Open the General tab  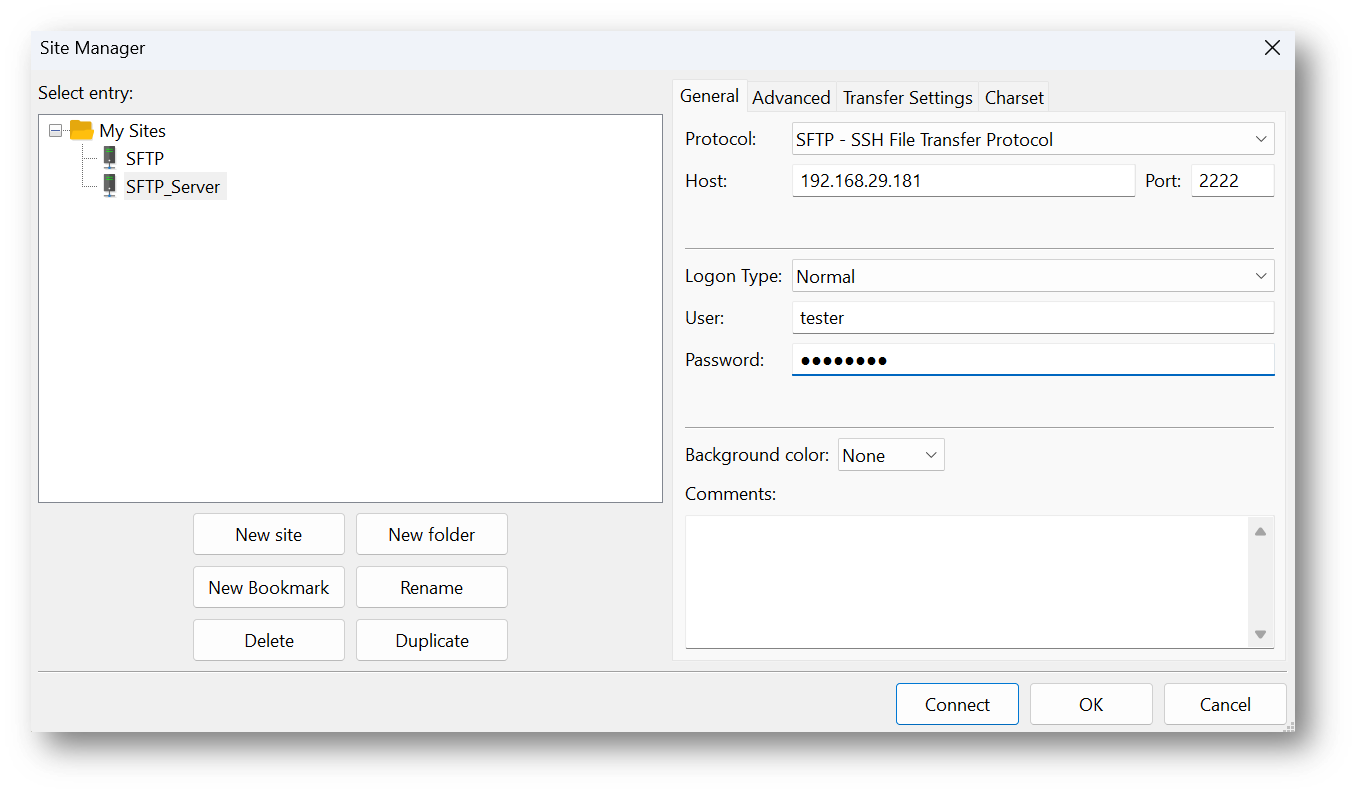(x=709, y=96)
